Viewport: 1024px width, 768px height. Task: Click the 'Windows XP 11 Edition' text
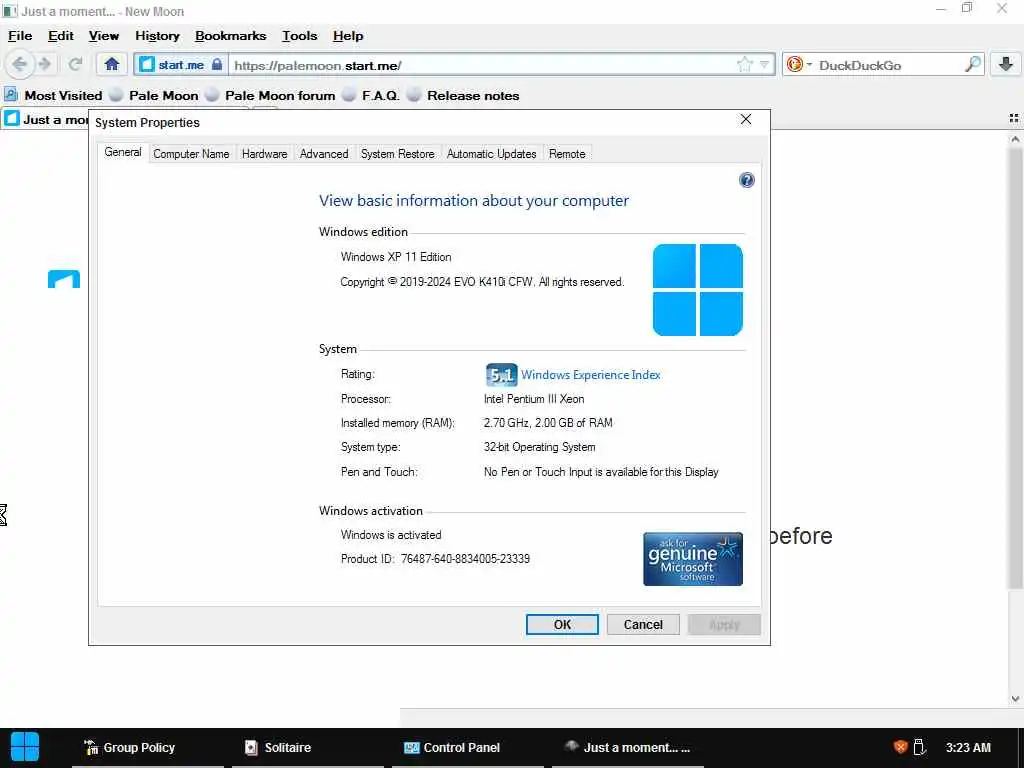[396, 257]
